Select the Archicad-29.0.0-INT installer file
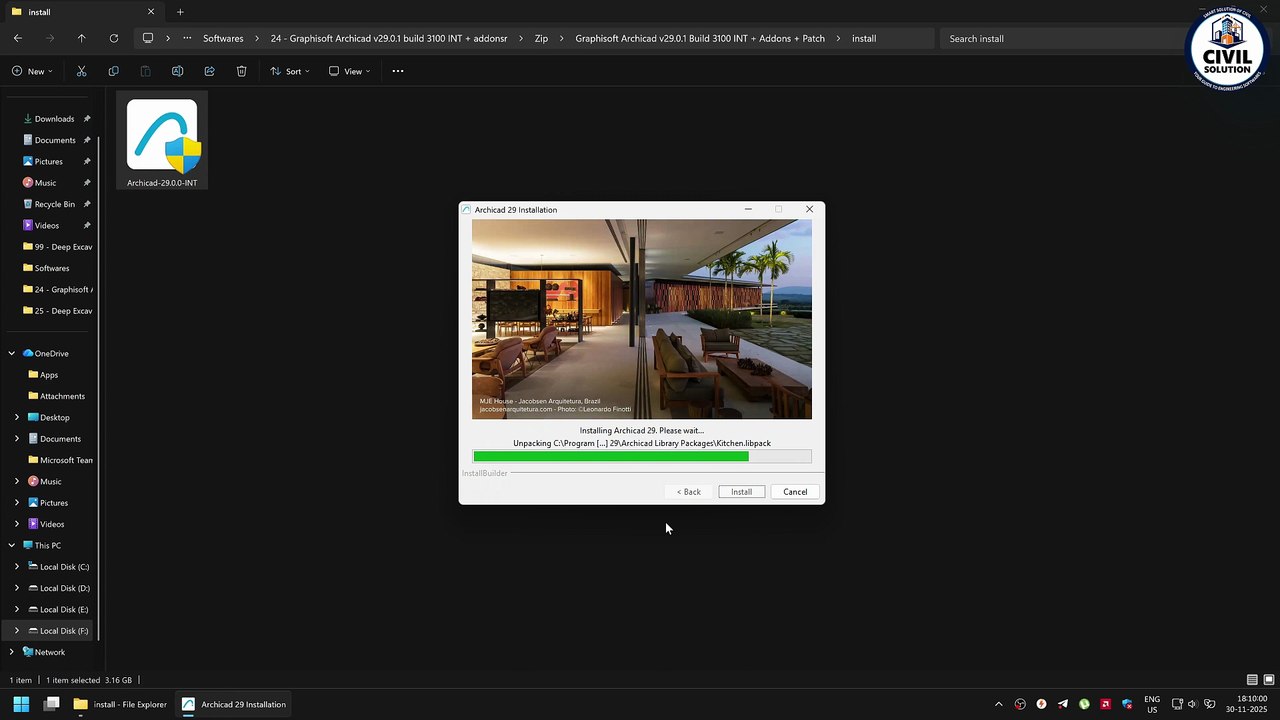This screenshot has width=1280, height=720. pyautogui.click(x=162, y=141)
